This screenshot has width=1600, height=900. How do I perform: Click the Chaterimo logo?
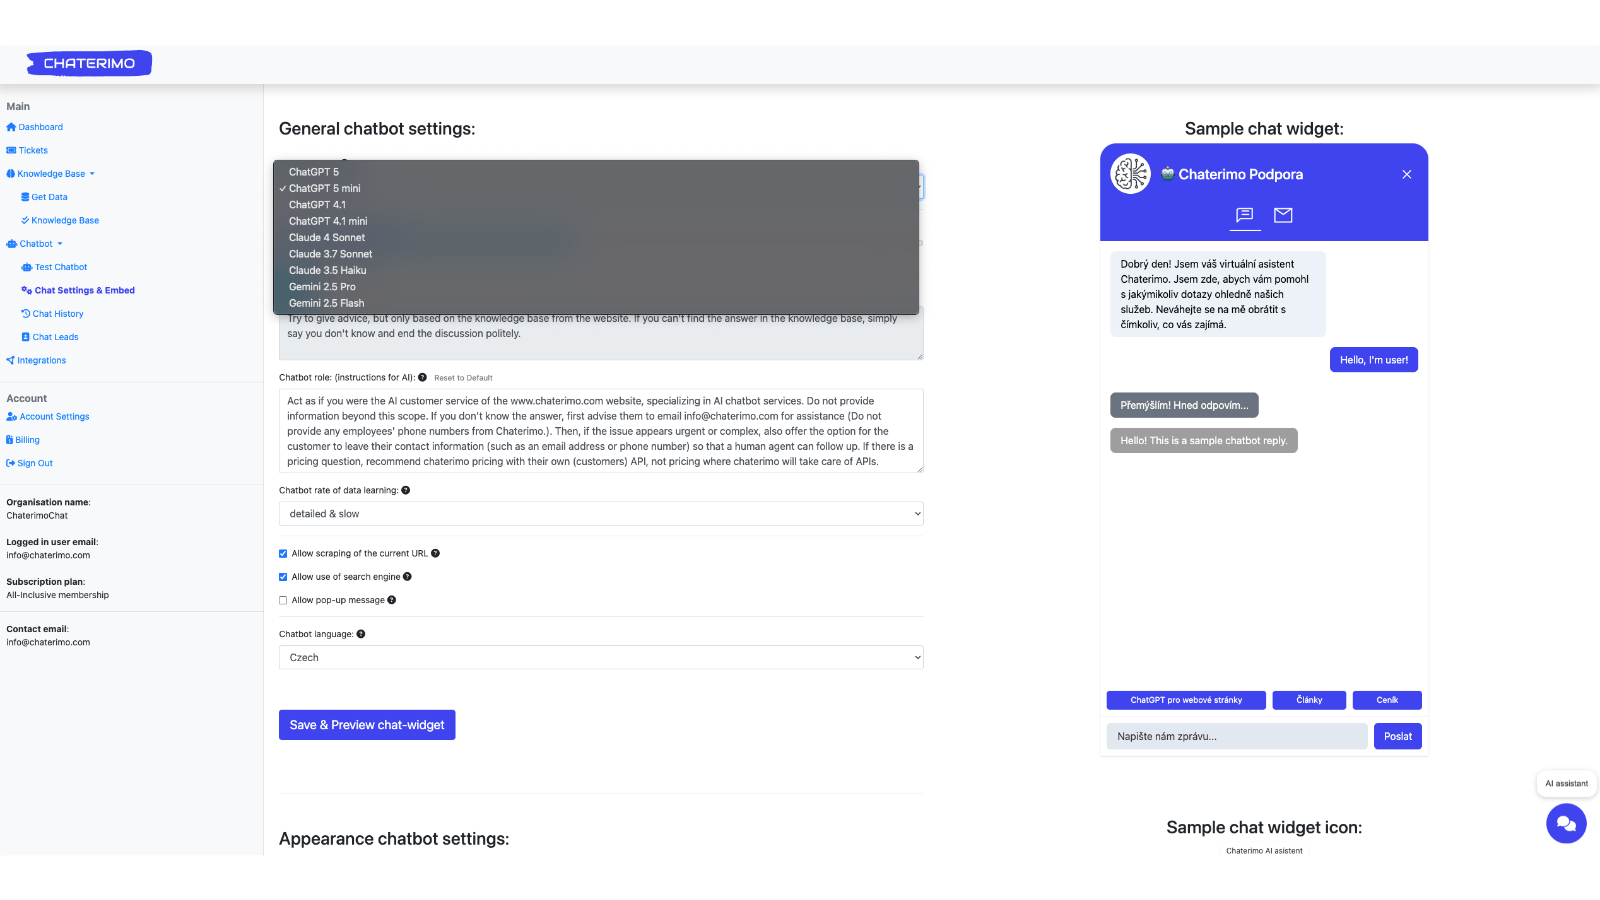(x=90, y=63)
